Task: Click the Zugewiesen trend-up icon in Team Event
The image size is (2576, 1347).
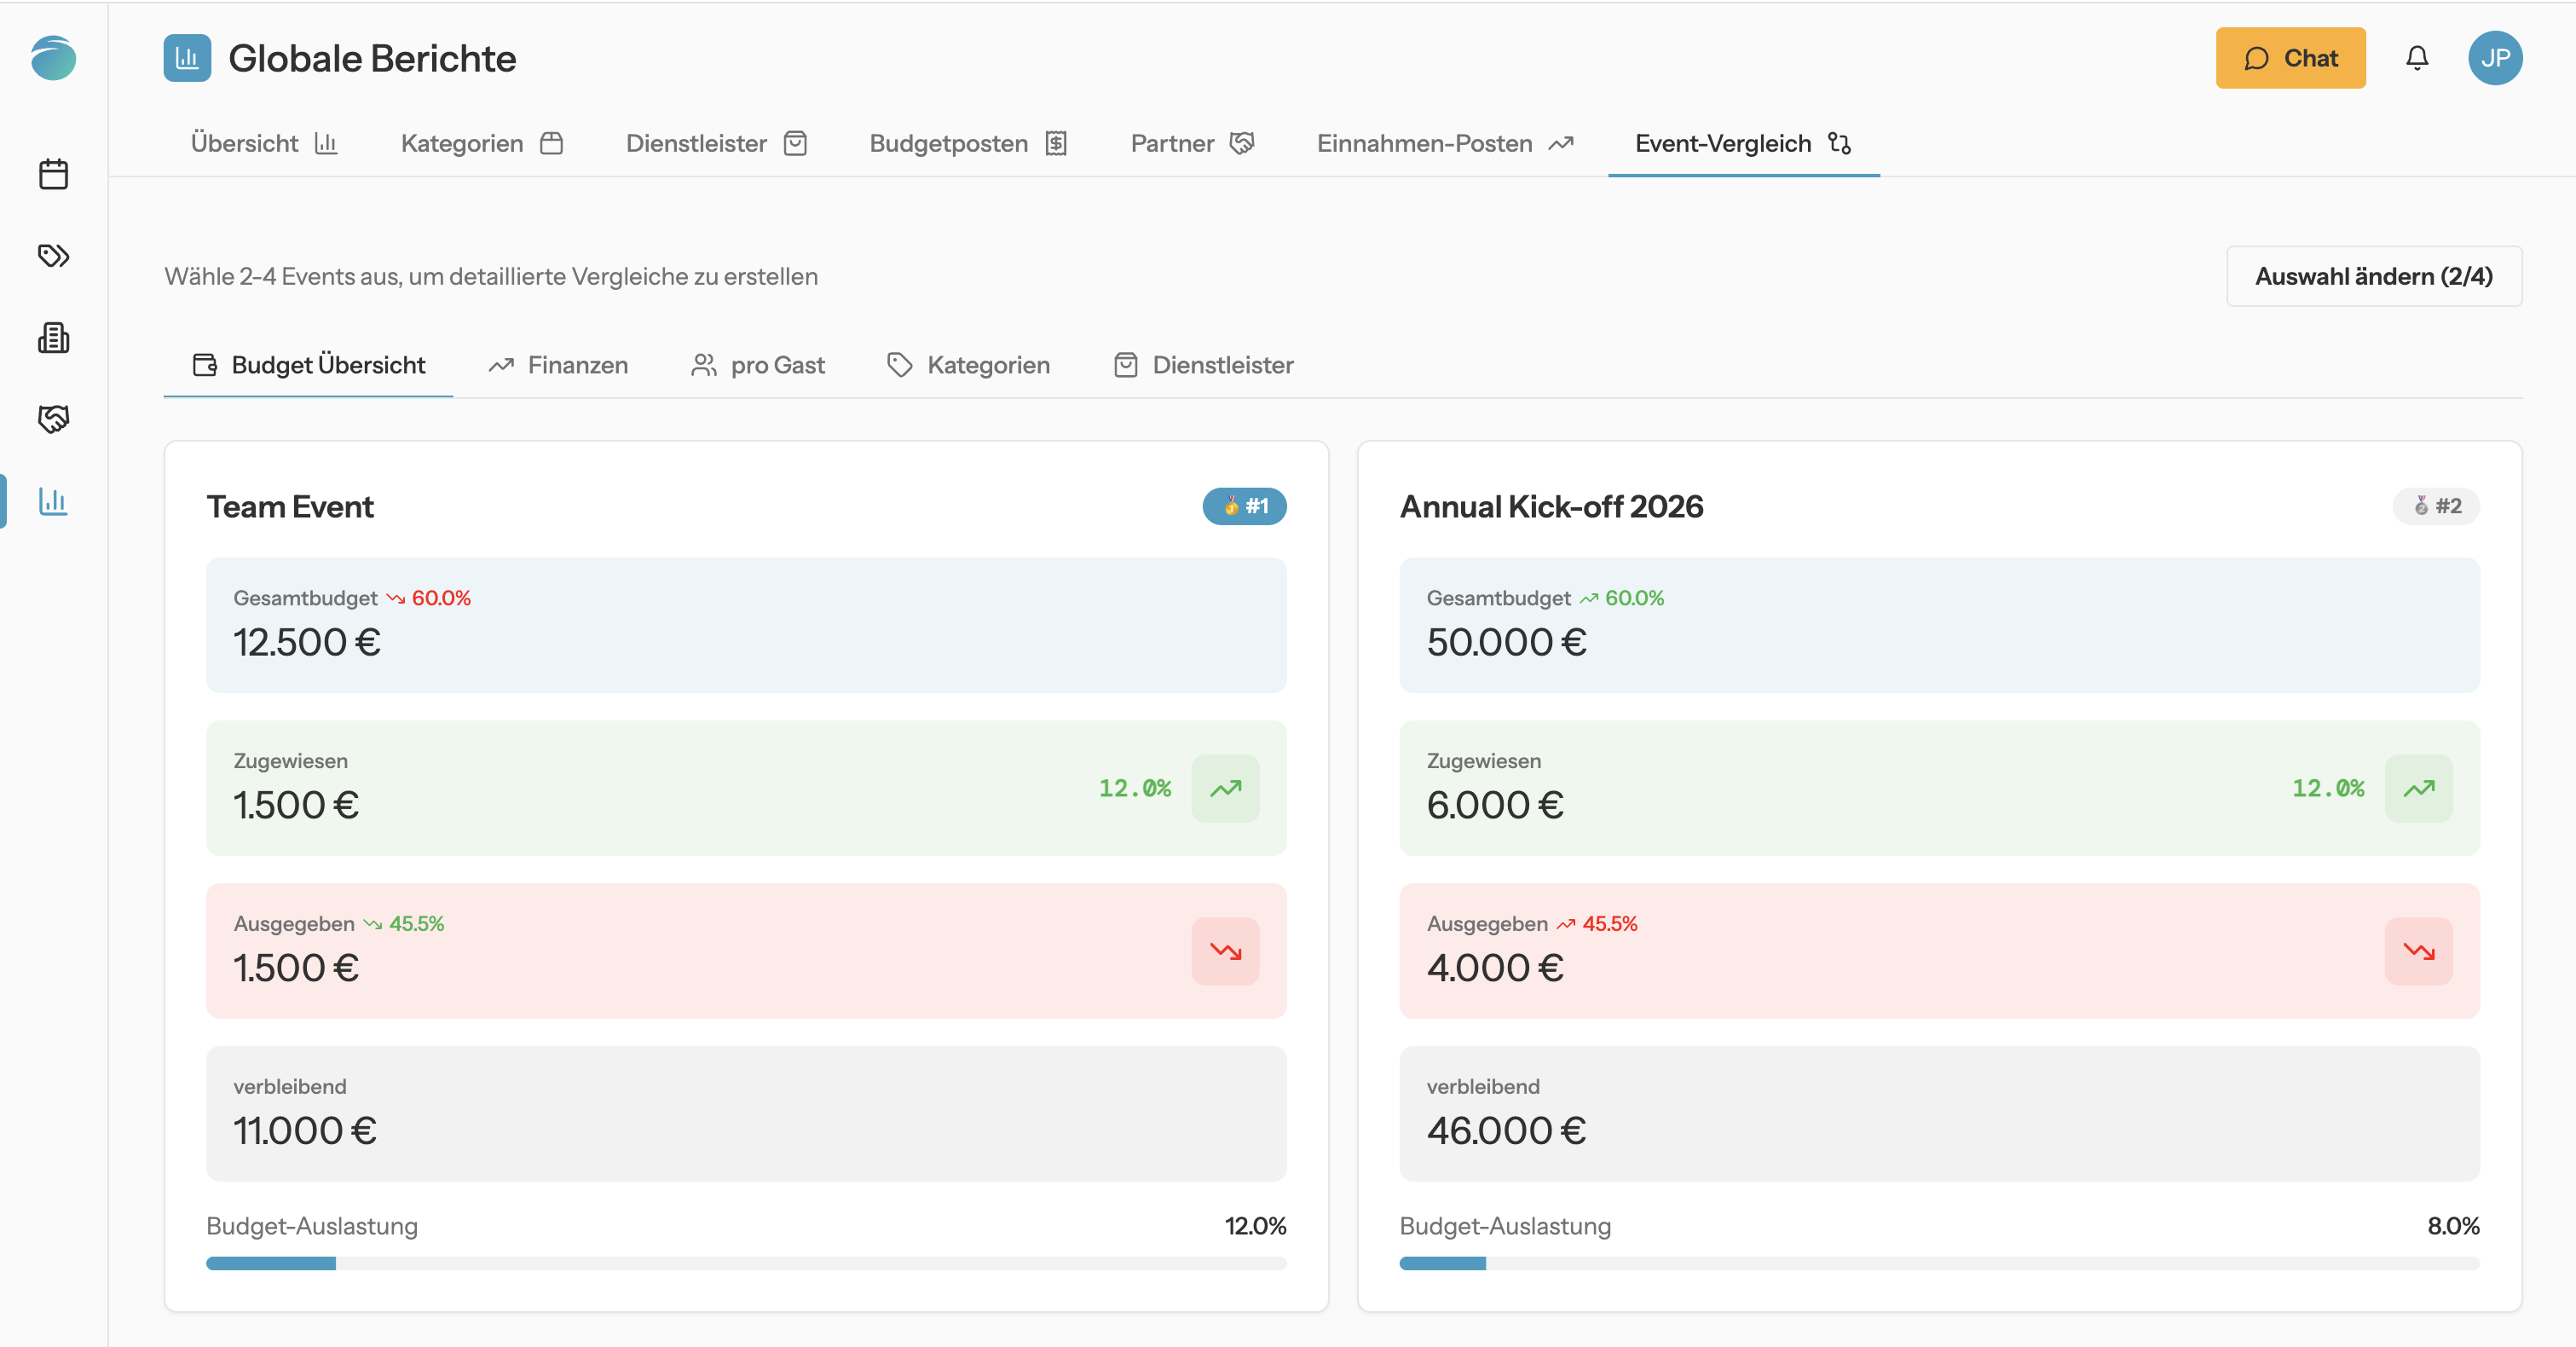Action: click(x=1225, y=788)
